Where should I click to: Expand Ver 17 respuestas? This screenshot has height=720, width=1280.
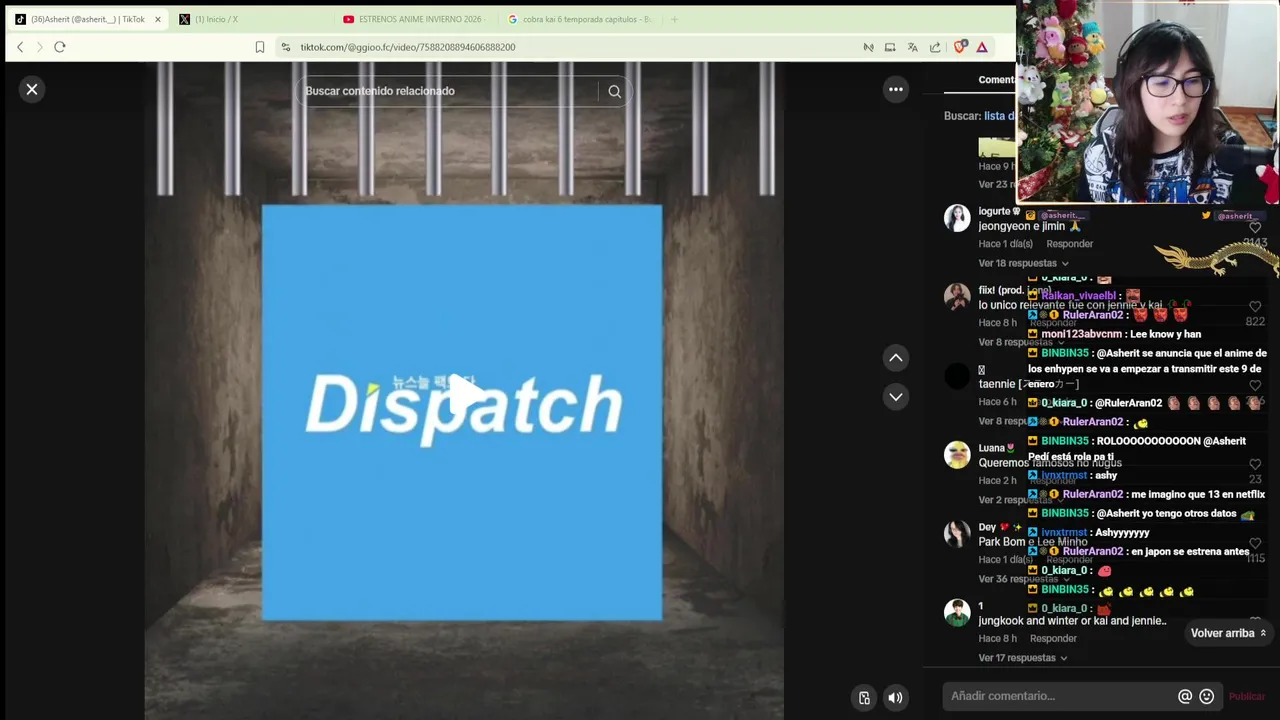click(x=1023, y=658)
